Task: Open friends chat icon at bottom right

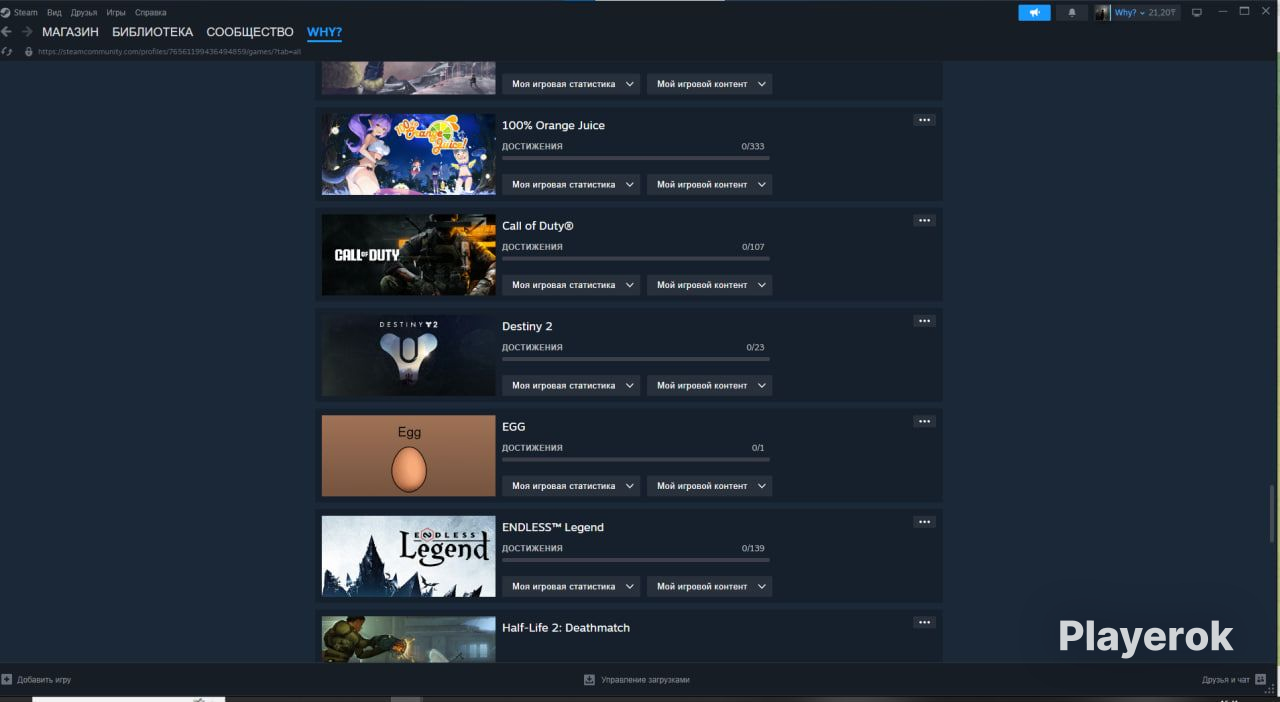Action: coord(1260,679)
